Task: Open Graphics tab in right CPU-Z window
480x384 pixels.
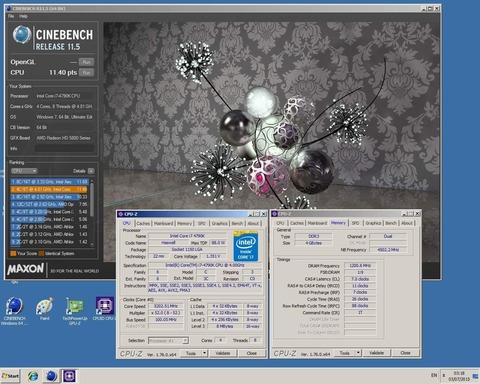Action: coord(373,223)
